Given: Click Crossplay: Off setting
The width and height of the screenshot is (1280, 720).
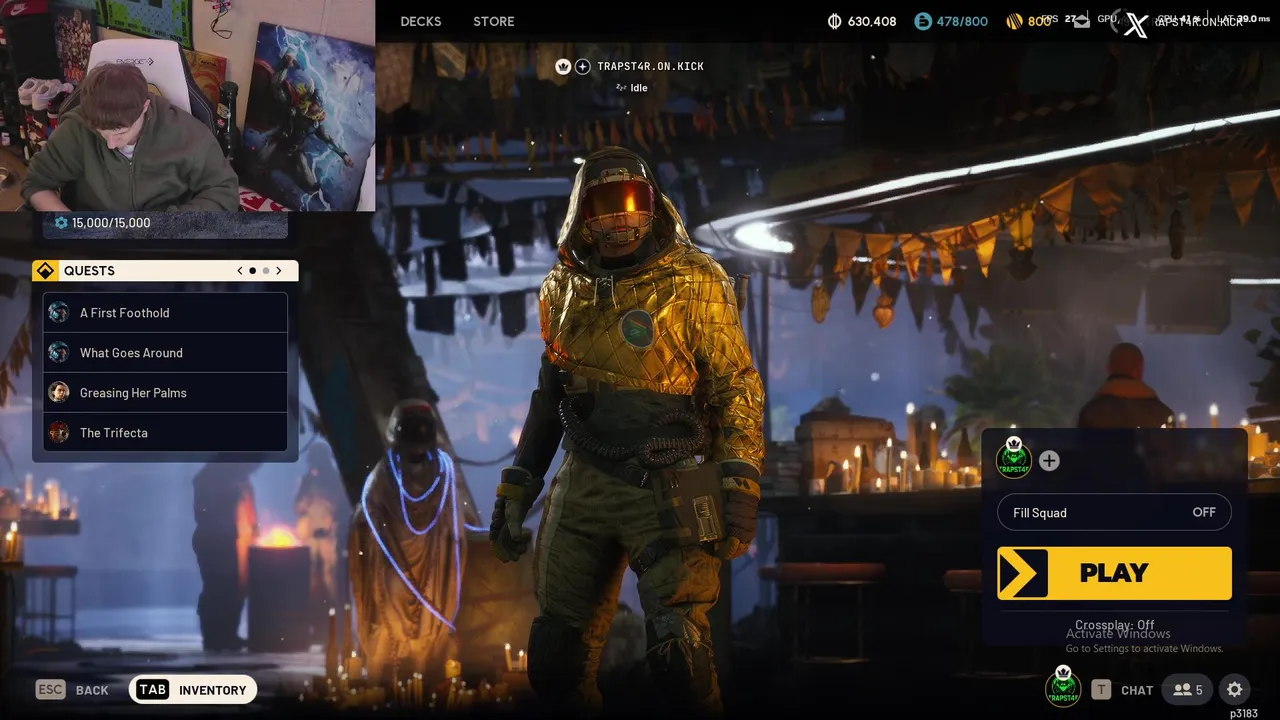Looking at the screenshot, I should point(1115,625).
